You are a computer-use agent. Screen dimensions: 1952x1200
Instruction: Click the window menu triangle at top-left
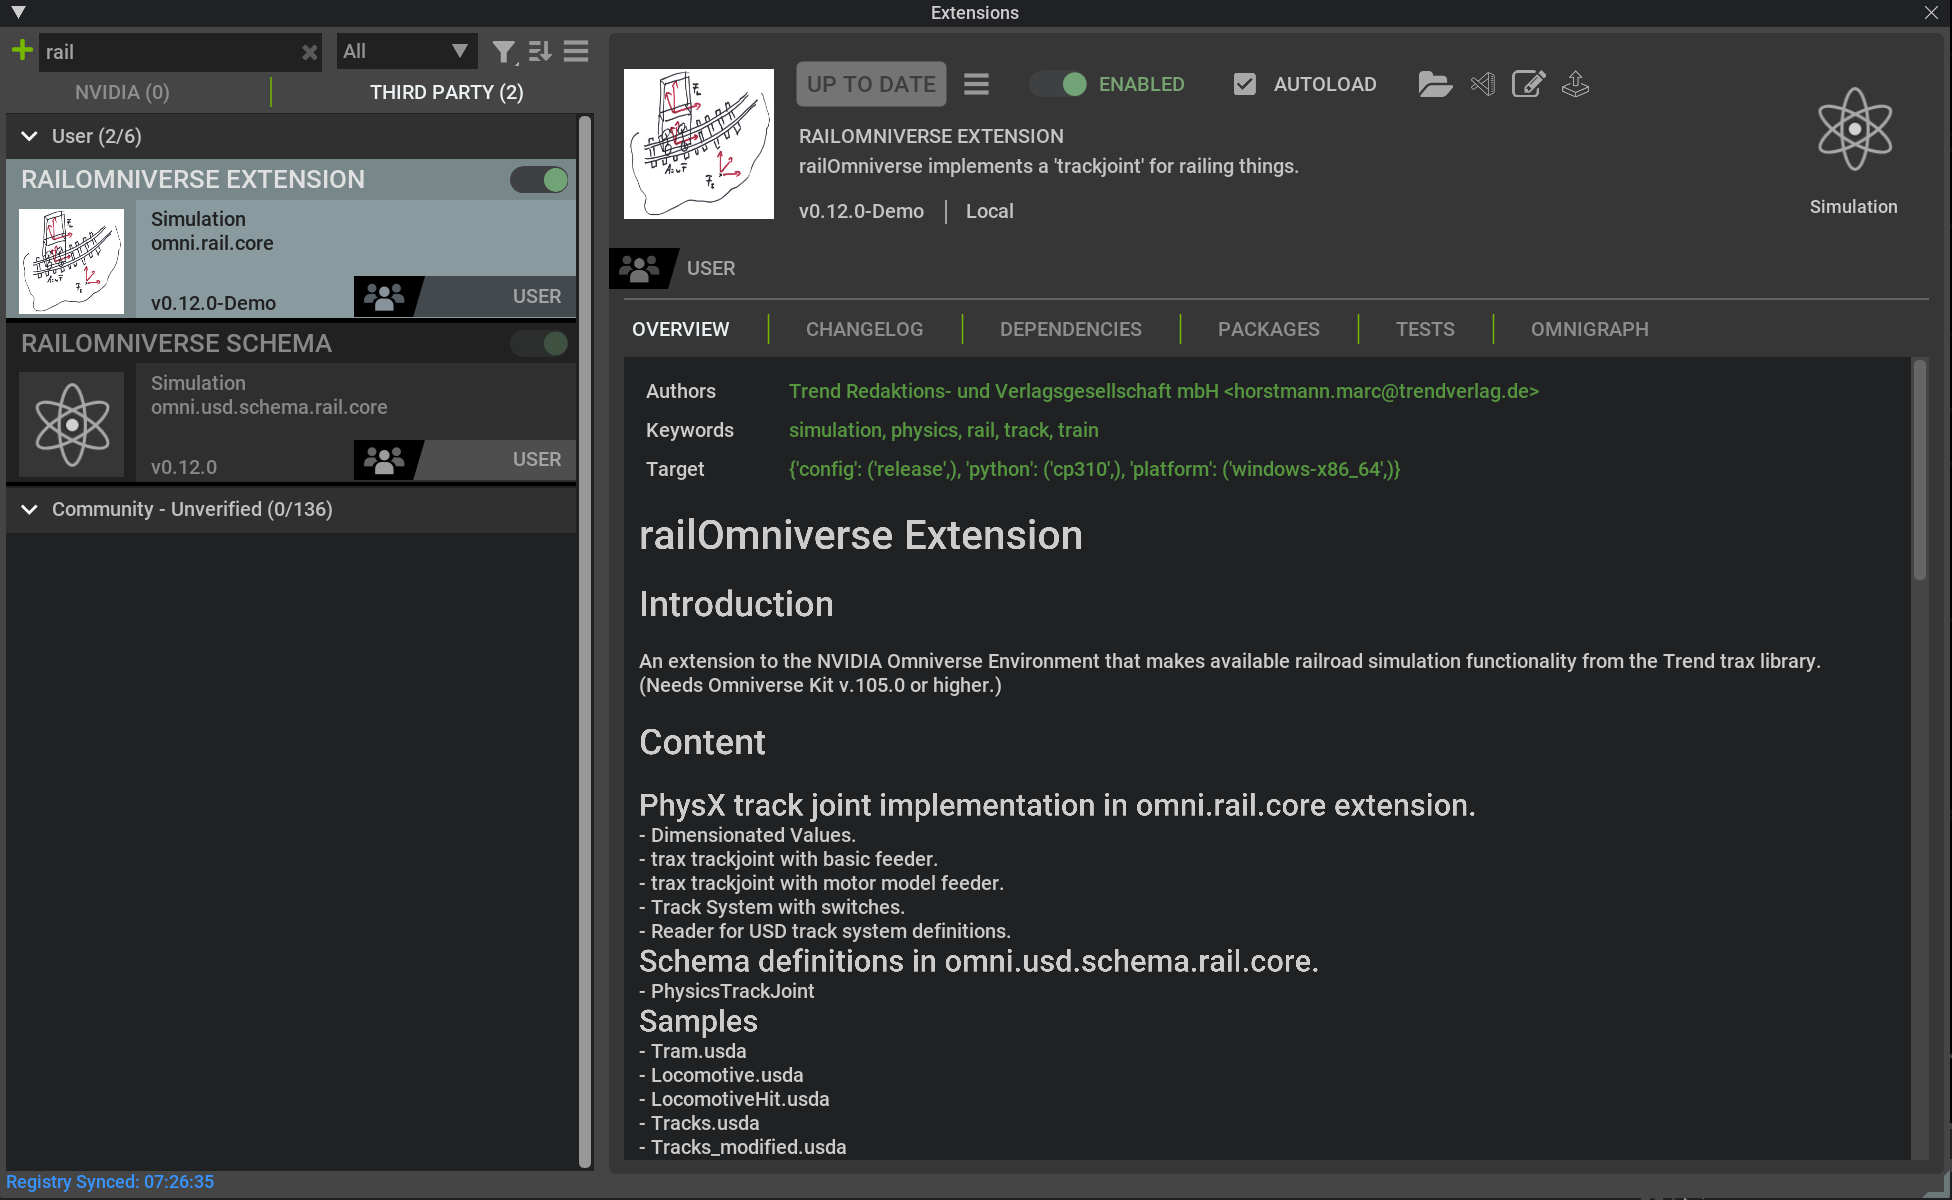(x=18, y=13)
